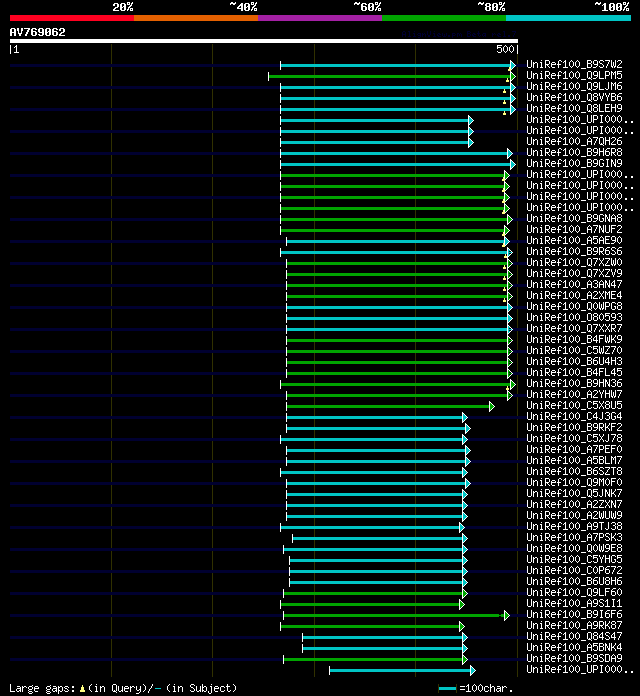Click the UniRef100_O80593 label
The height and width of the screenshot is (696, 640).
click(574, 317)
